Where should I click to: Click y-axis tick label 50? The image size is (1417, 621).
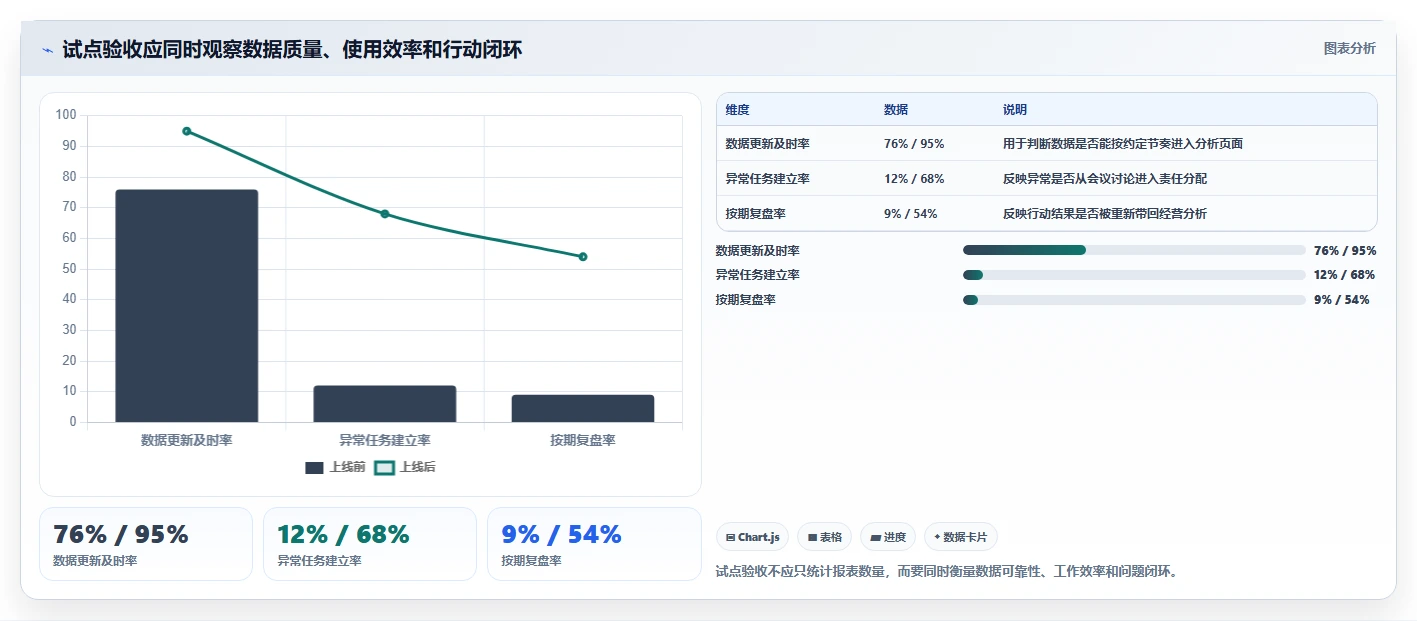click(x=69, y=269)
